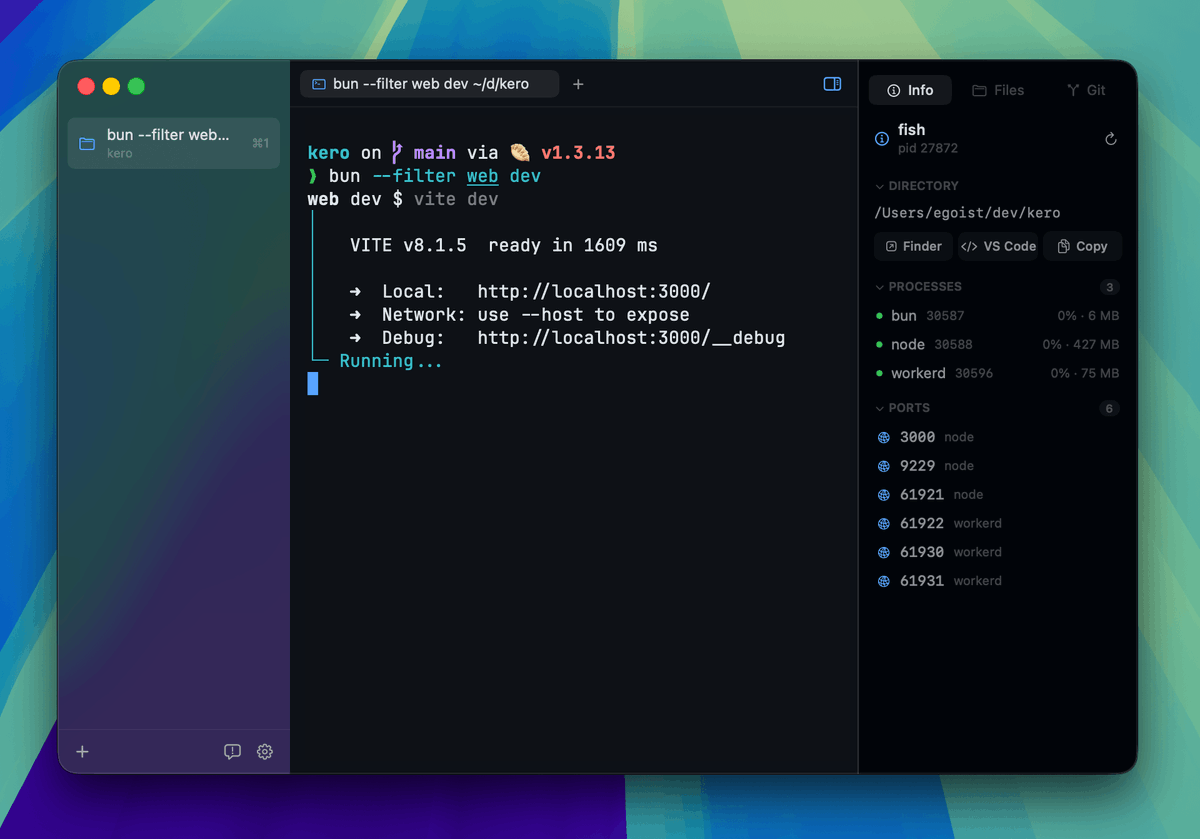Image resolution: width=1200 pixels, height=839 pixels.
Task: Click the 'main' git branch in prompt
Action: coord(435,153)
